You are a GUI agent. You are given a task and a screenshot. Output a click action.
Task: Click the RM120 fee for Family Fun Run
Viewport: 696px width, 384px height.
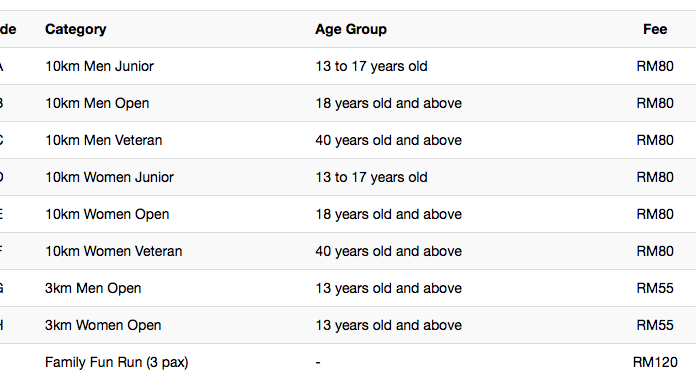tap(655, 362)
